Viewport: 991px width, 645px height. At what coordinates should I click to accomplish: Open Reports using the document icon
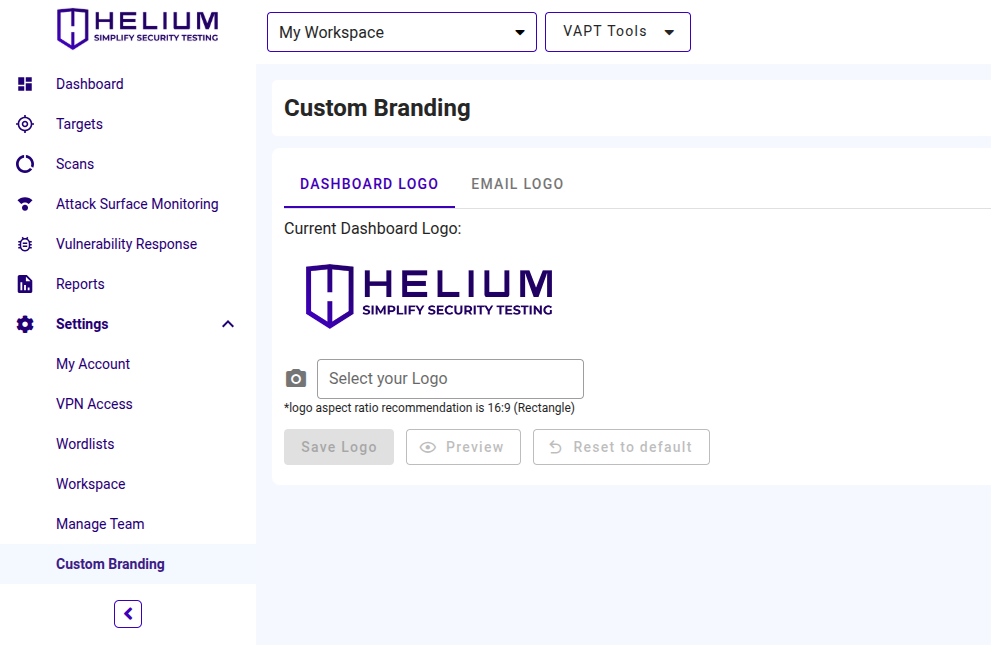[24, 284]
